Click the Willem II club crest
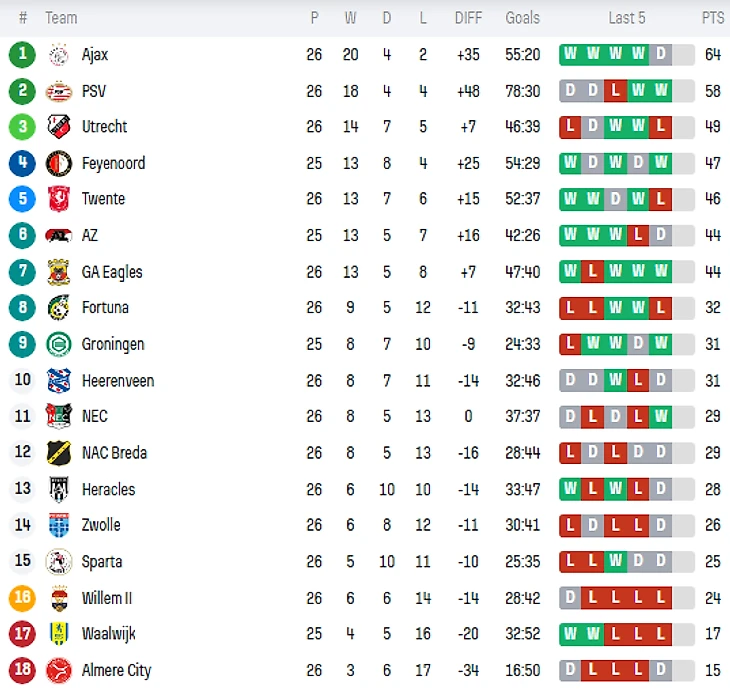The width and height of the screenshot is (730, 695). (x=59, y=598)
